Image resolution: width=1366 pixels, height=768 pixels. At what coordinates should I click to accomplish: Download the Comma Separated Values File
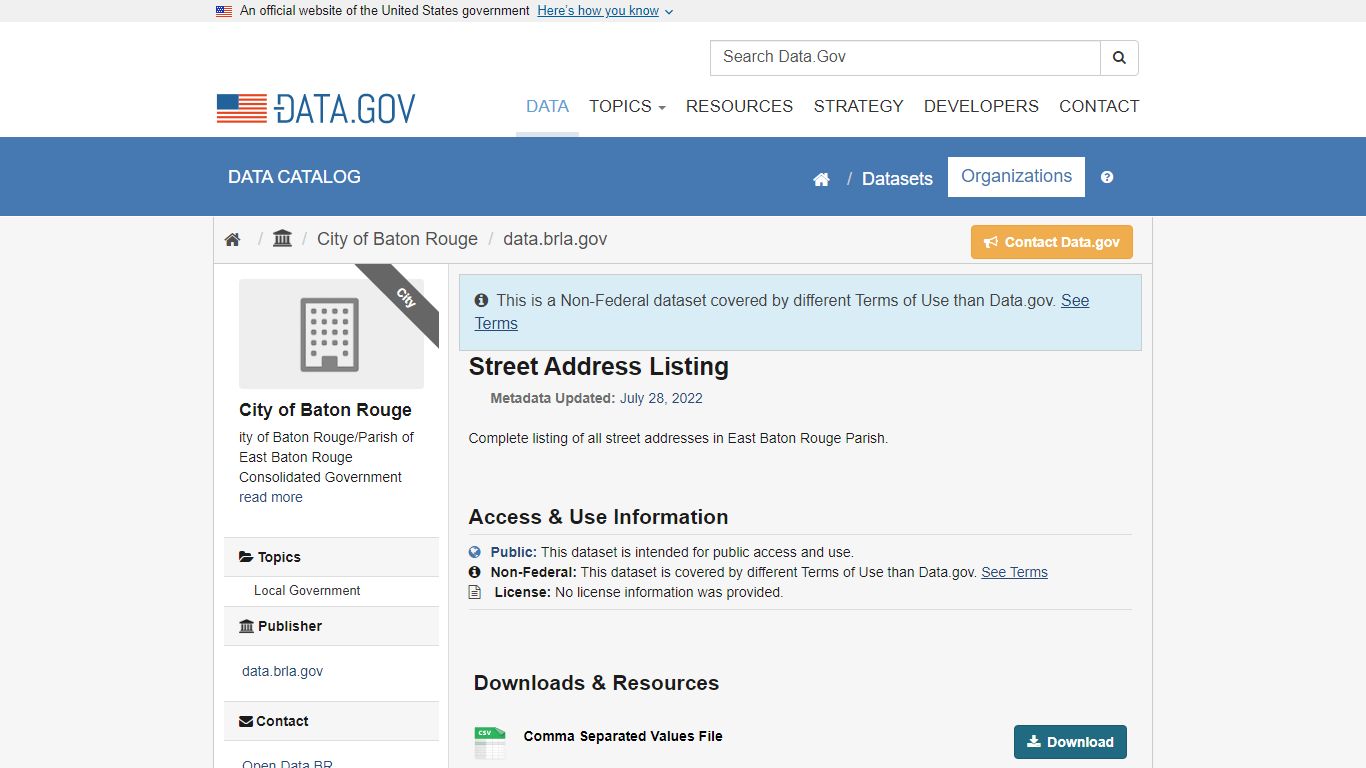(1070, 742)
